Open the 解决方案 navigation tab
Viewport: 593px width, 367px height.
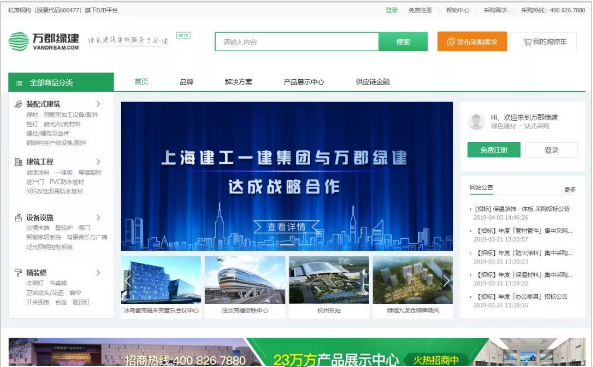[238, 82]
